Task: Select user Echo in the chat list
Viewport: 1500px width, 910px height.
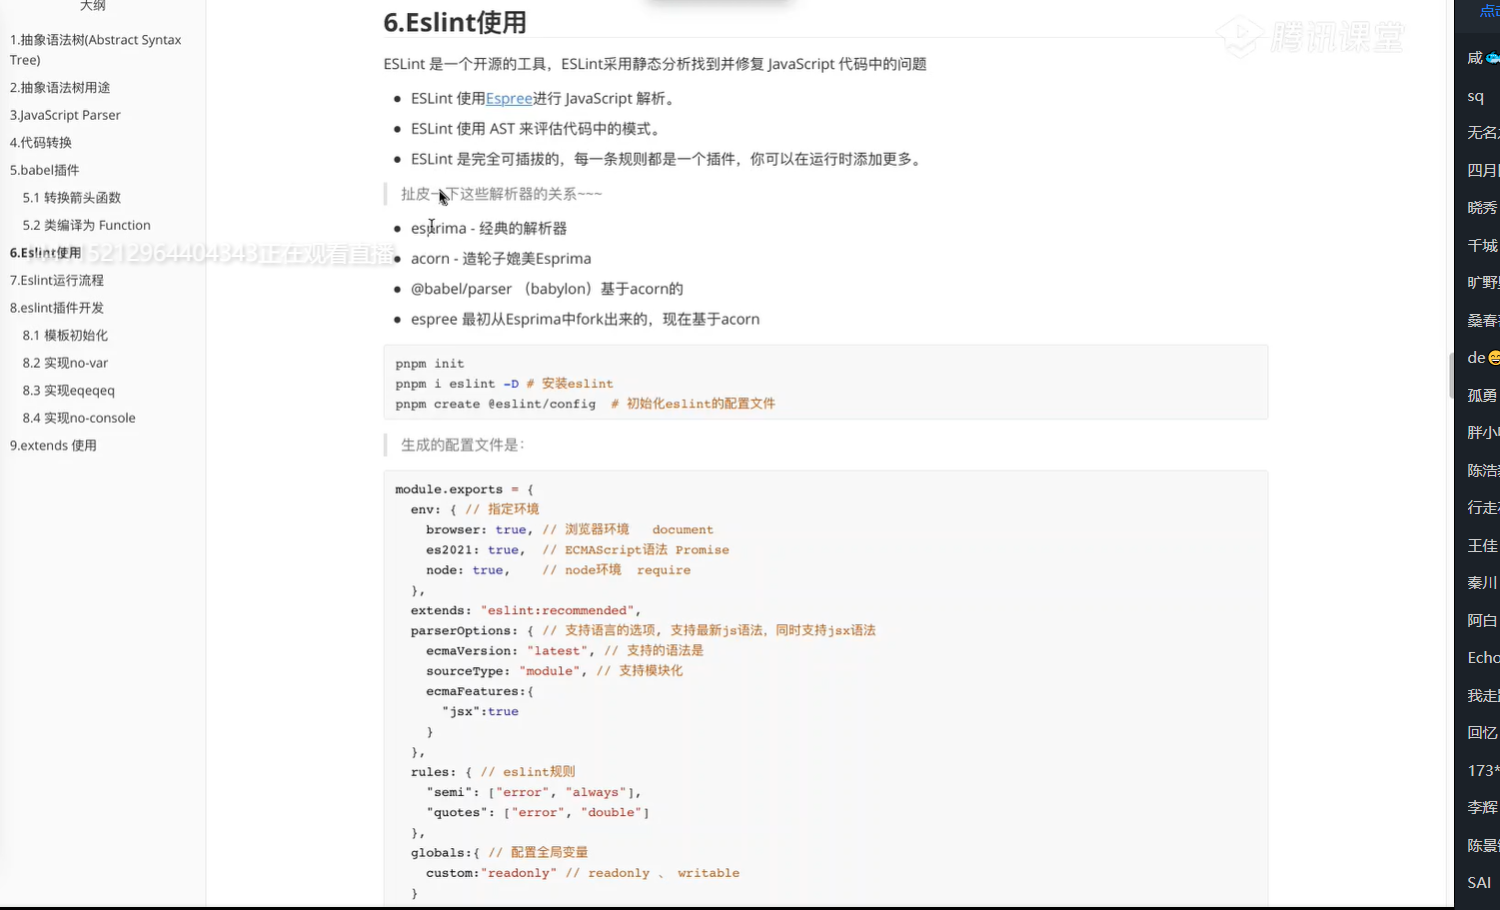Action: point(1483,658)
